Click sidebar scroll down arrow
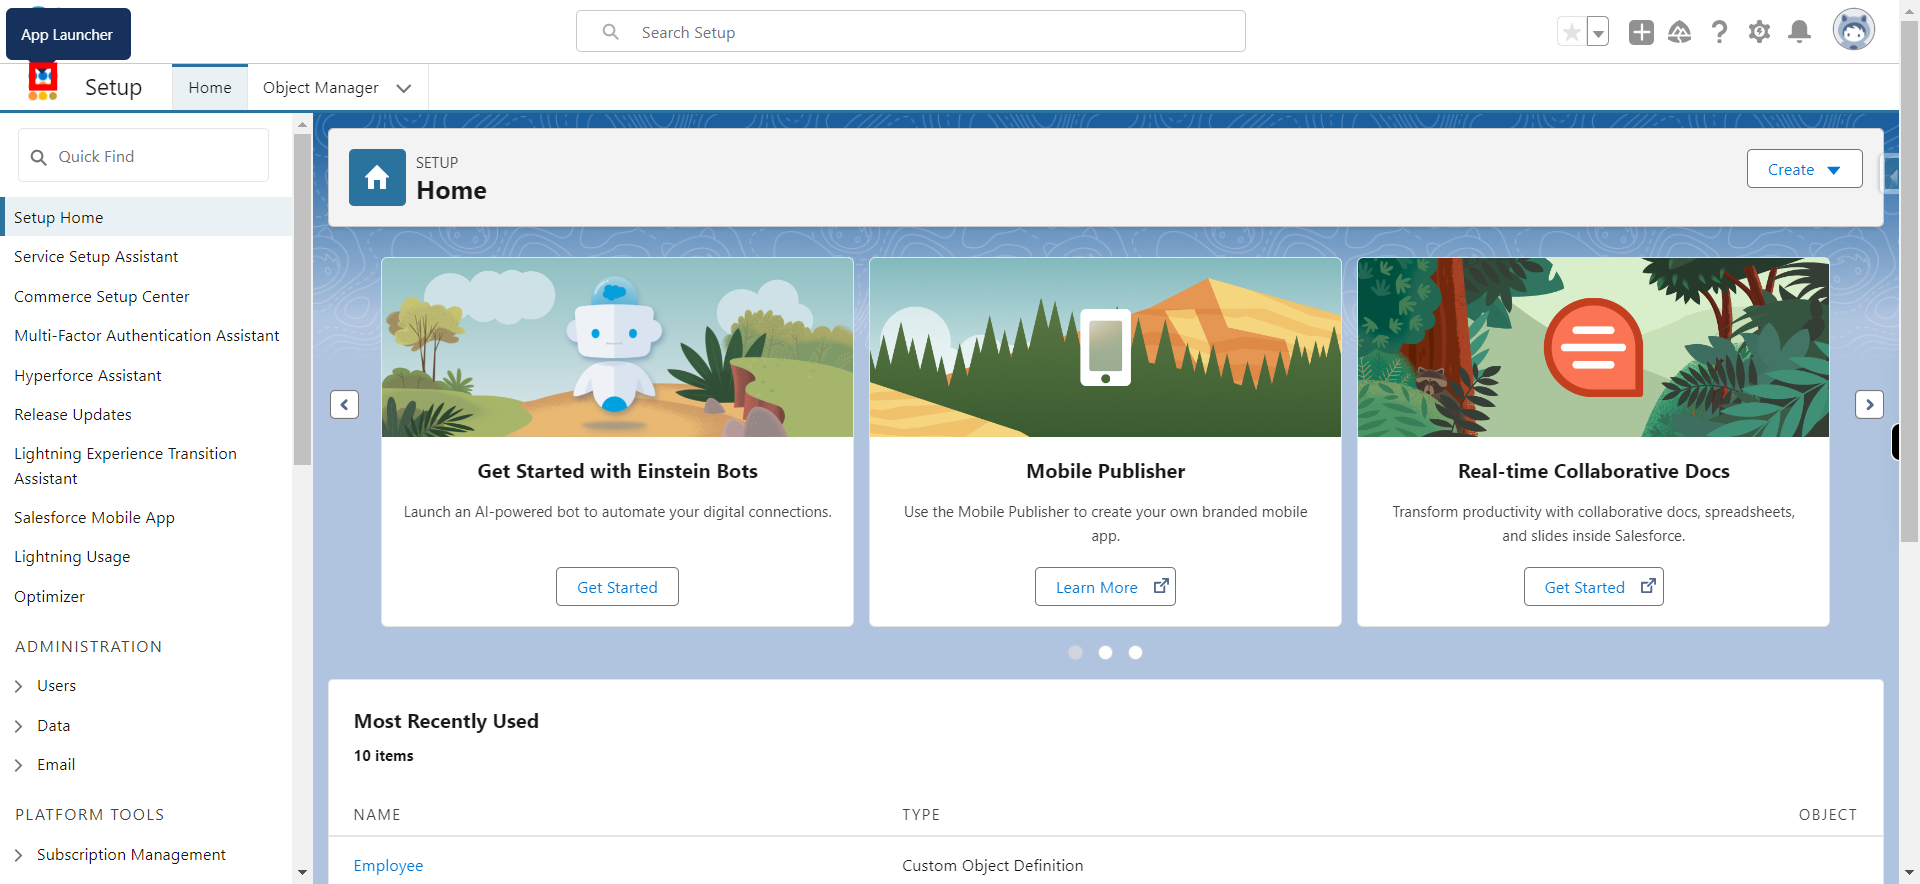The height and width of the screenshot is (884, 1920). (x=302, y=872)
